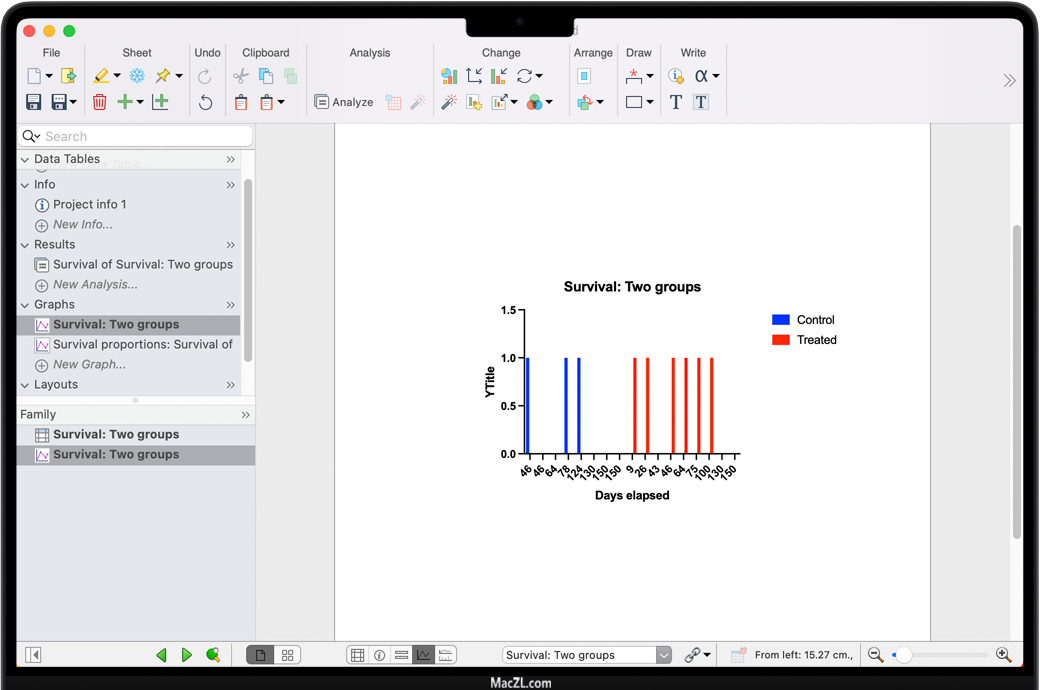Adjust the zoom slider handle

pyautogui.click(x=904, y=655)
